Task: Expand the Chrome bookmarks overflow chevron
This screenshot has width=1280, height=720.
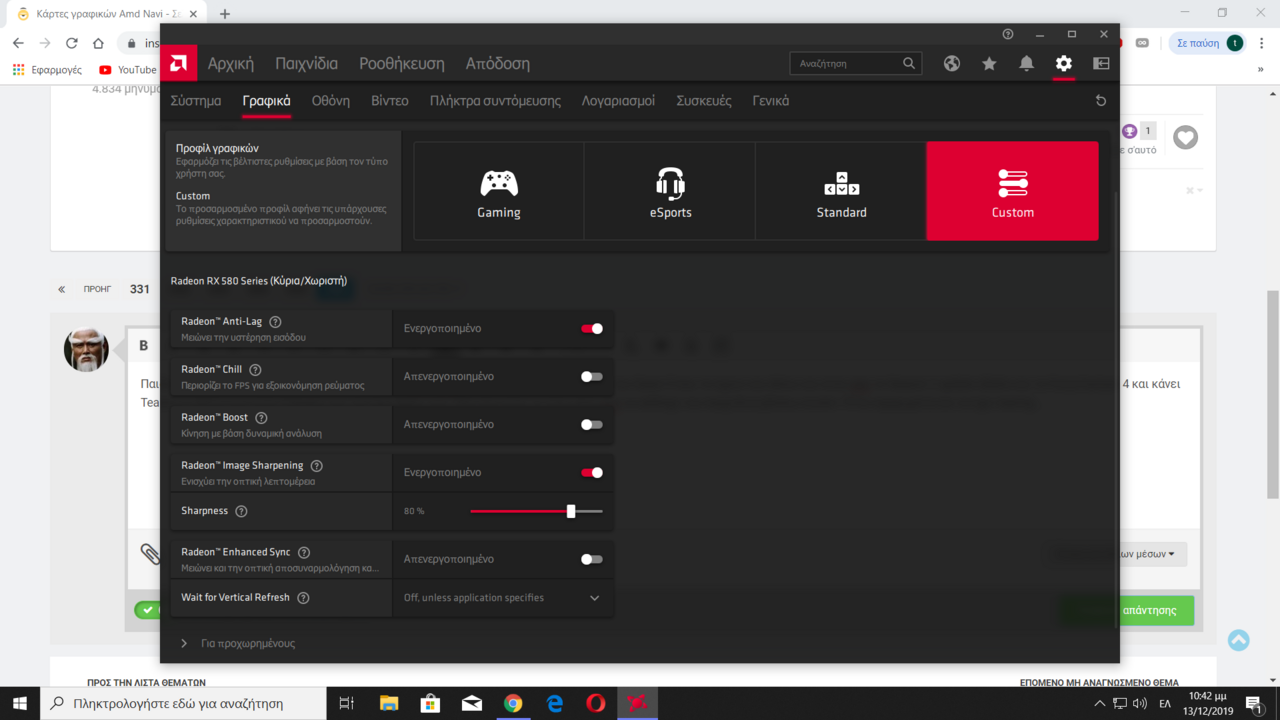Action: point(1259,70)
